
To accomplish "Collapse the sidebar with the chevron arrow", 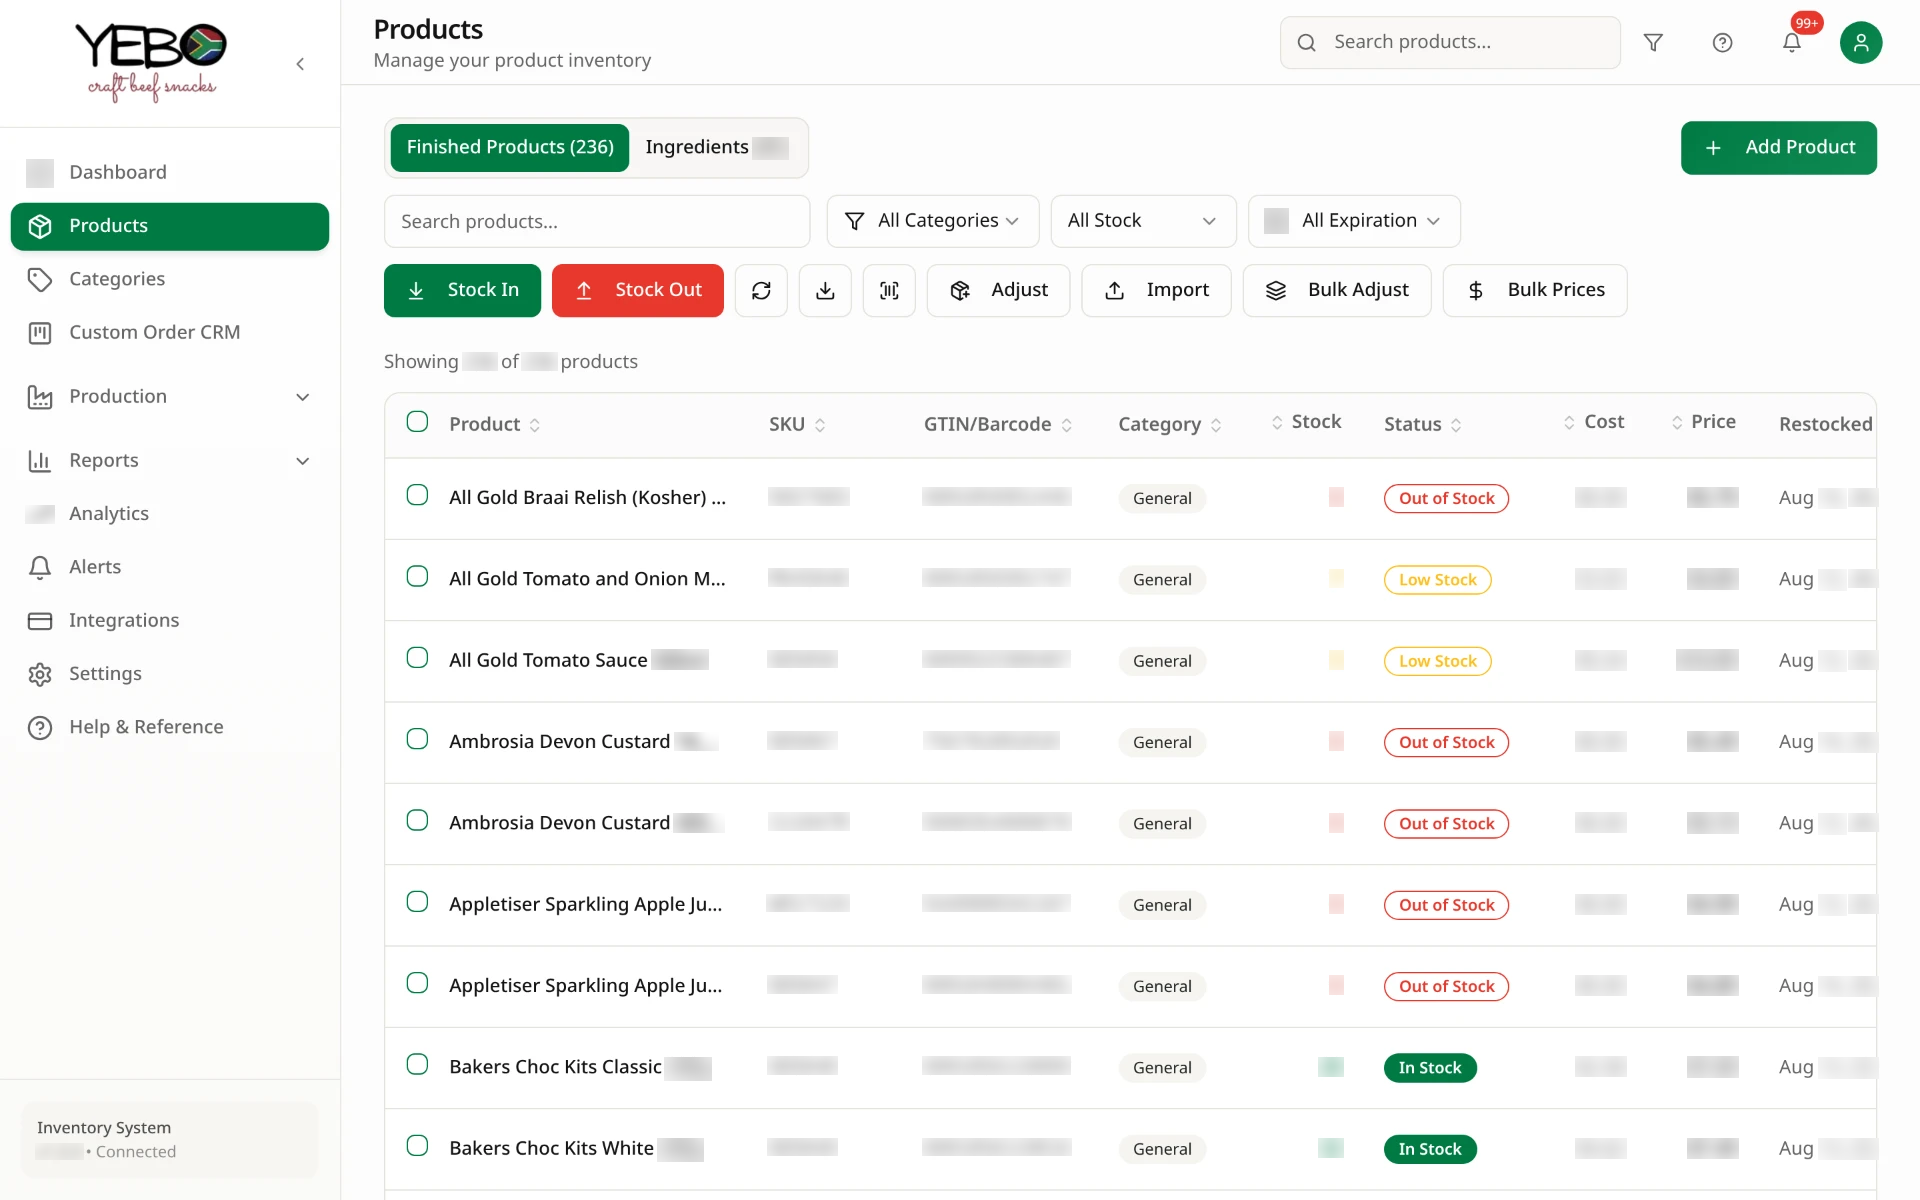I will coord(300,64).
